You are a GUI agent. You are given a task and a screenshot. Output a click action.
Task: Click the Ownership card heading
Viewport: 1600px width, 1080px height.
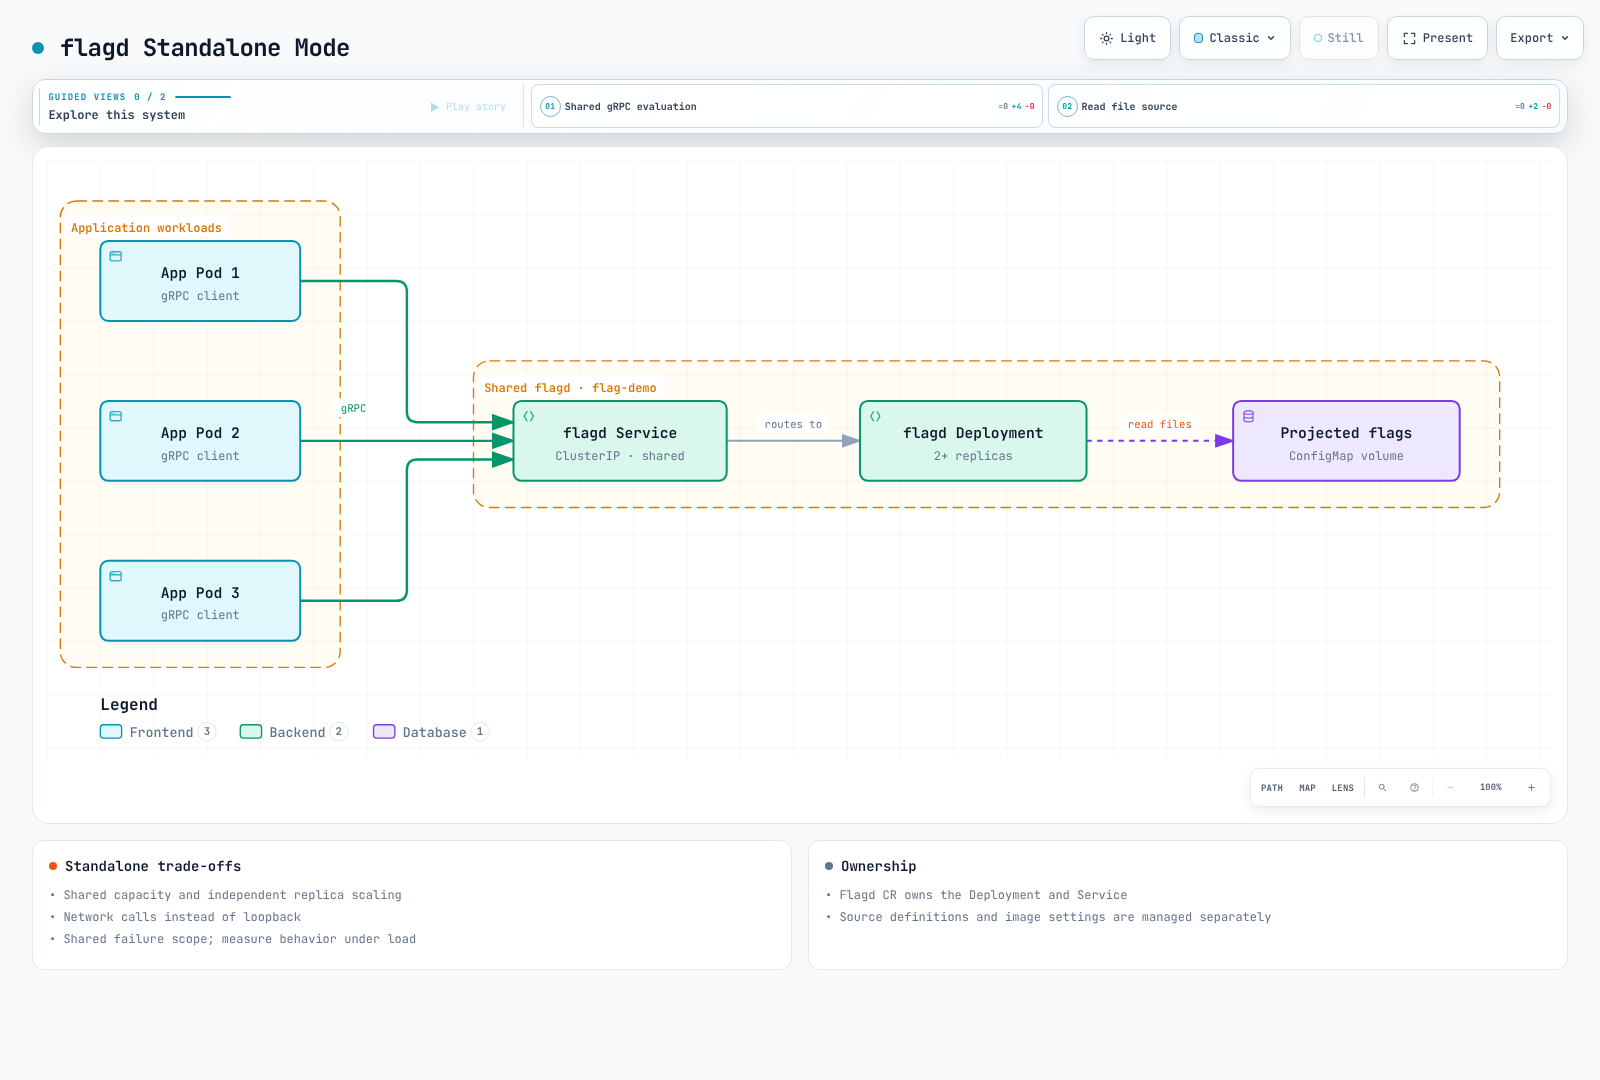(x=879, y=867)
